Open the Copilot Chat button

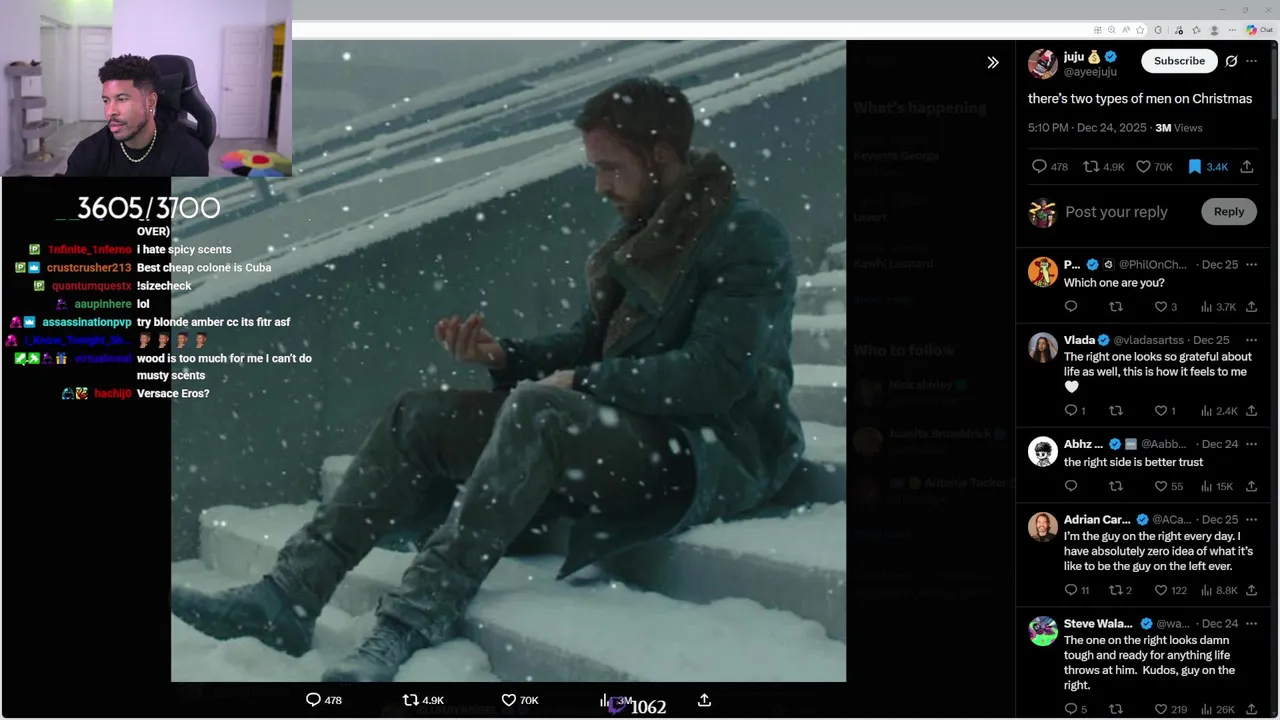click(1259, 30)
